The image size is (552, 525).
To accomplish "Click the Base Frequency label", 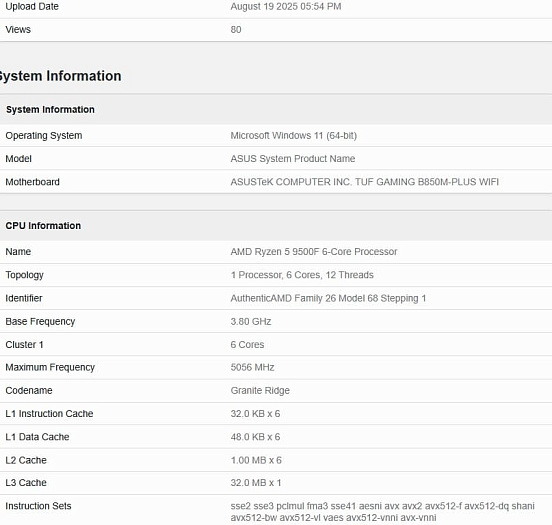I will click(x=40, y=321).
